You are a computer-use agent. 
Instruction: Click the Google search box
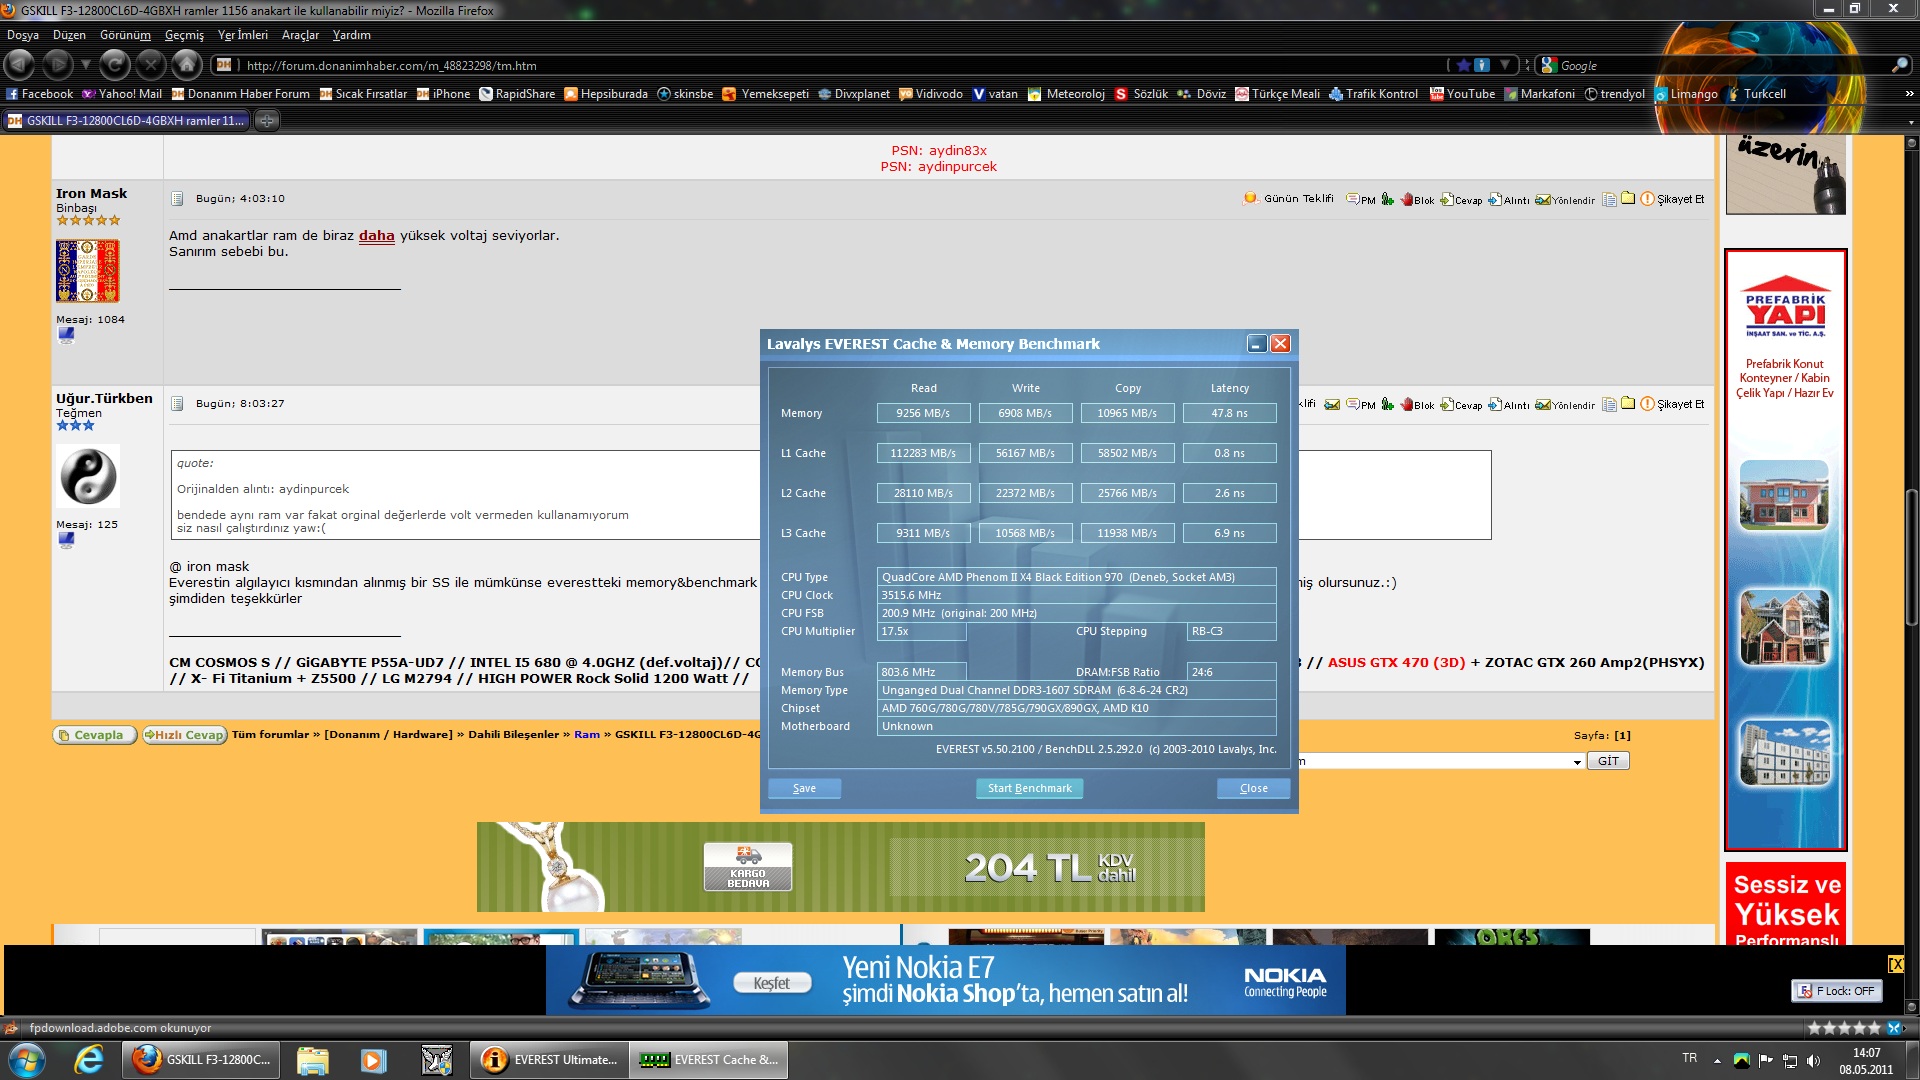point(1720,65)
